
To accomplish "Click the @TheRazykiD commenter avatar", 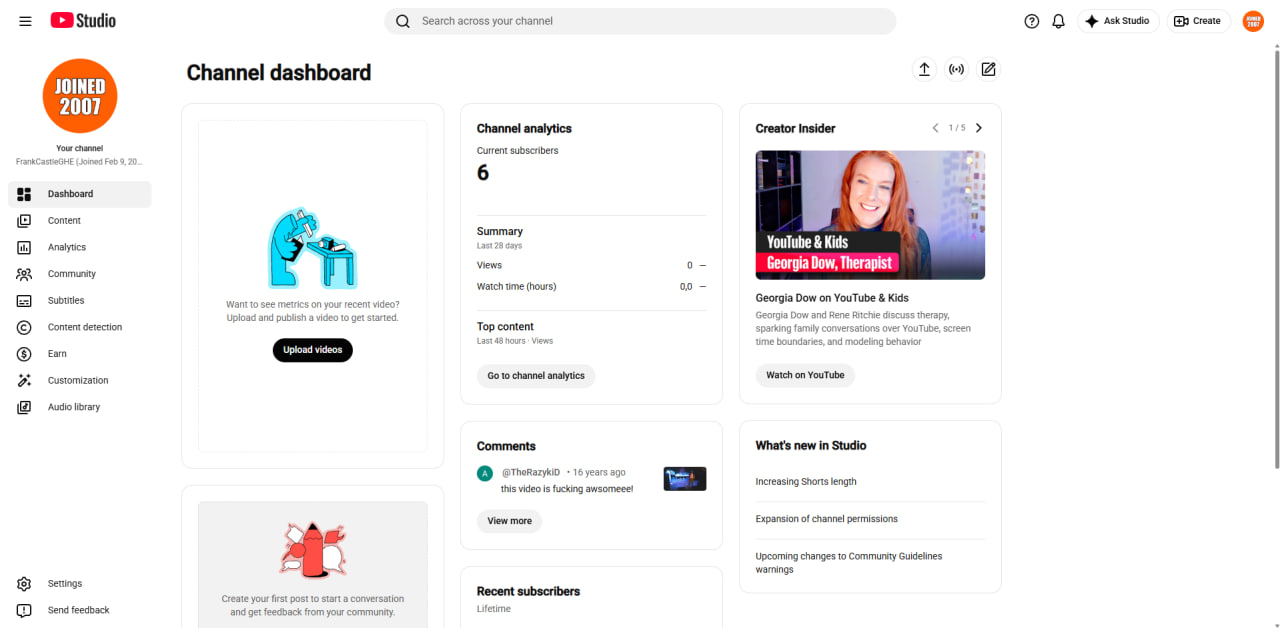I will pyautogui.click(x=485, y=473).
